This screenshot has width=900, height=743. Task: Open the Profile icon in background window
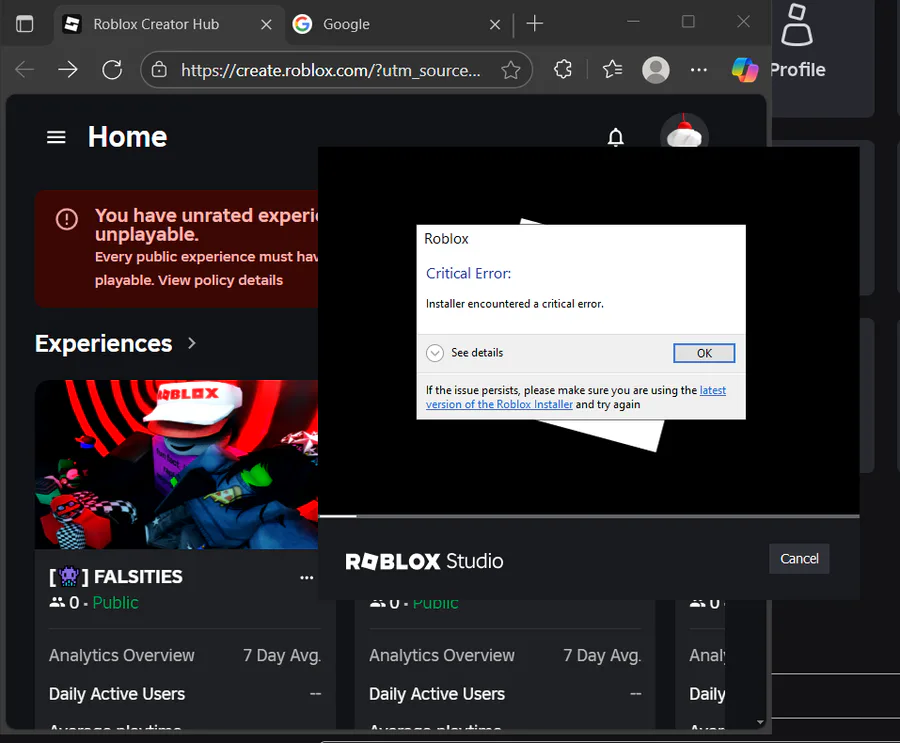tap(797, 26)
